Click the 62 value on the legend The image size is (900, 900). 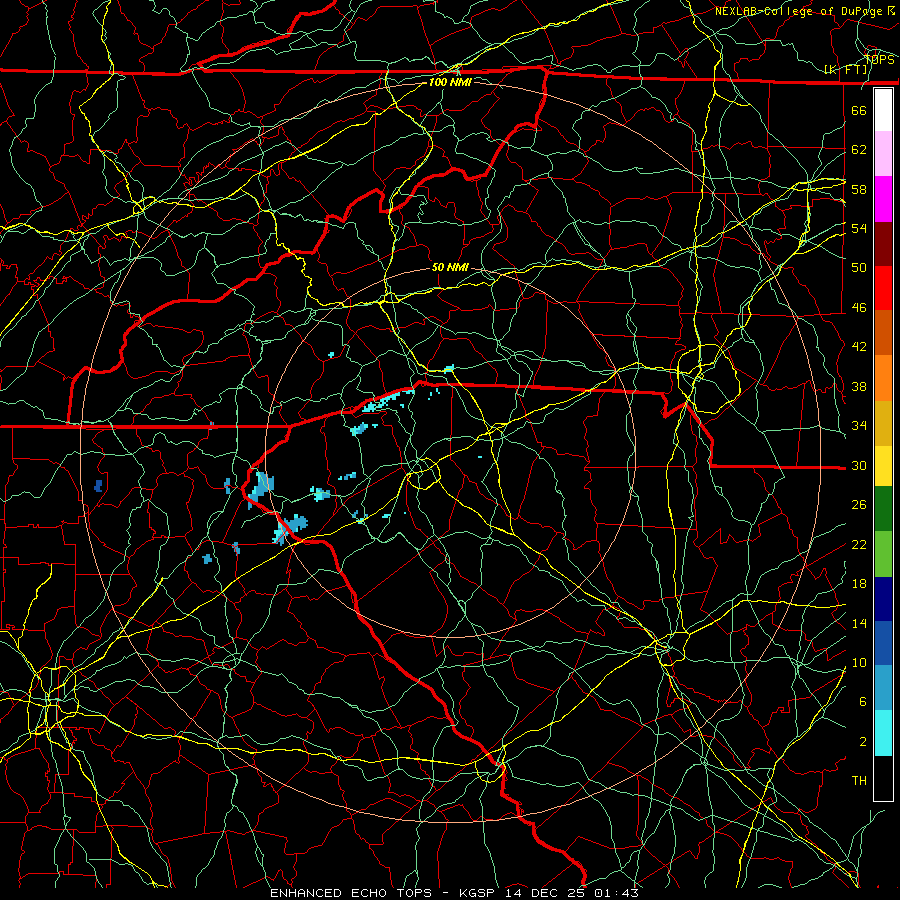pos(859,149)
